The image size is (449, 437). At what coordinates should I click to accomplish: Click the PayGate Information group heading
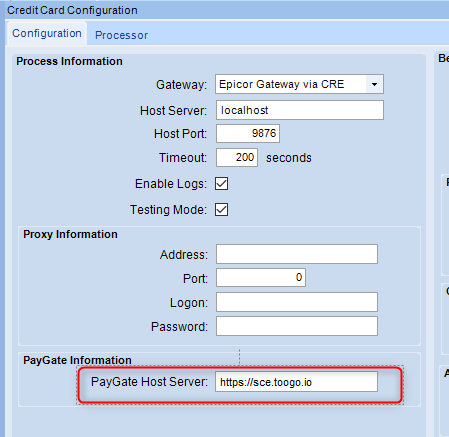coord(77,360)
